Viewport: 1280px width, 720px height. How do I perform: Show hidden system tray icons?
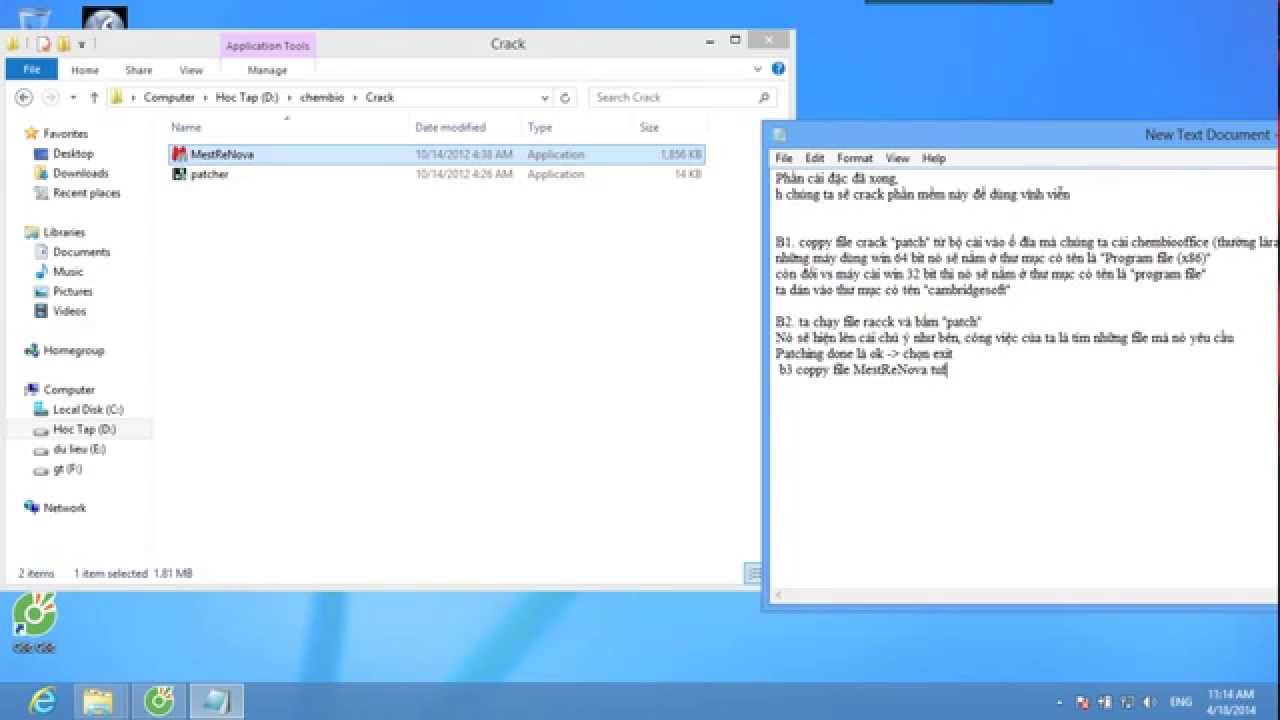1059,702
